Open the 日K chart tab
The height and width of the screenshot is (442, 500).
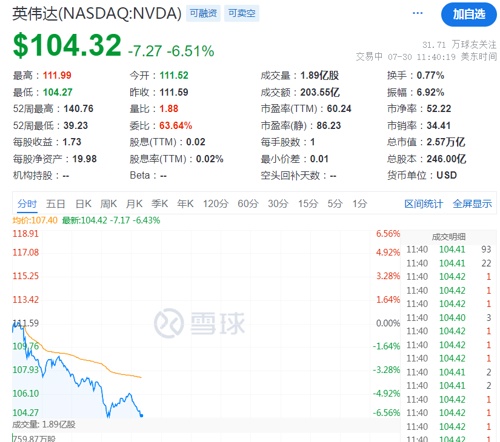pos(83,204)
